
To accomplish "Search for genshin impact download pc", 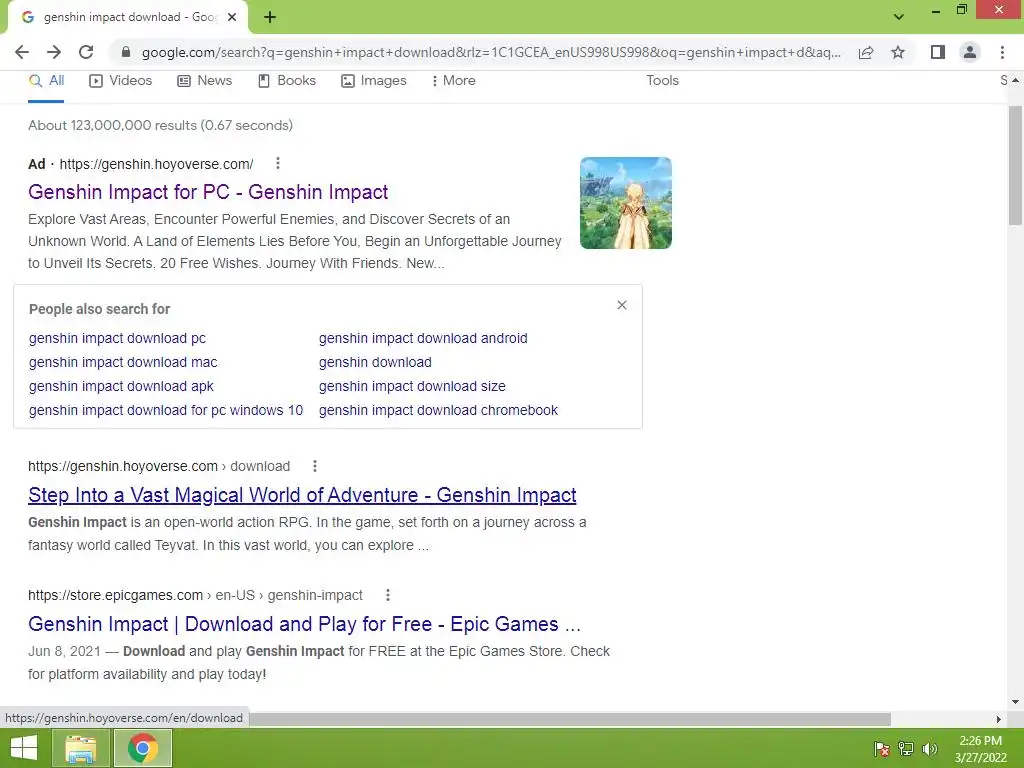I will click(117, 338).
